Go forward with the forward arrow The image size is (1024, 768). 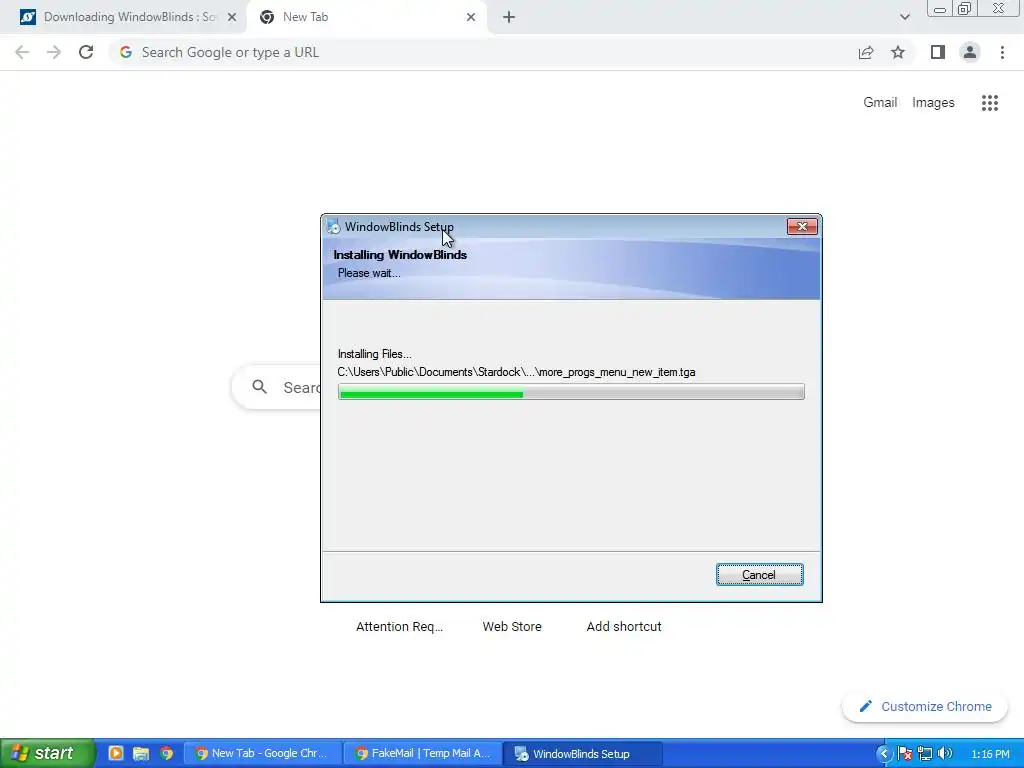(54, 52)
